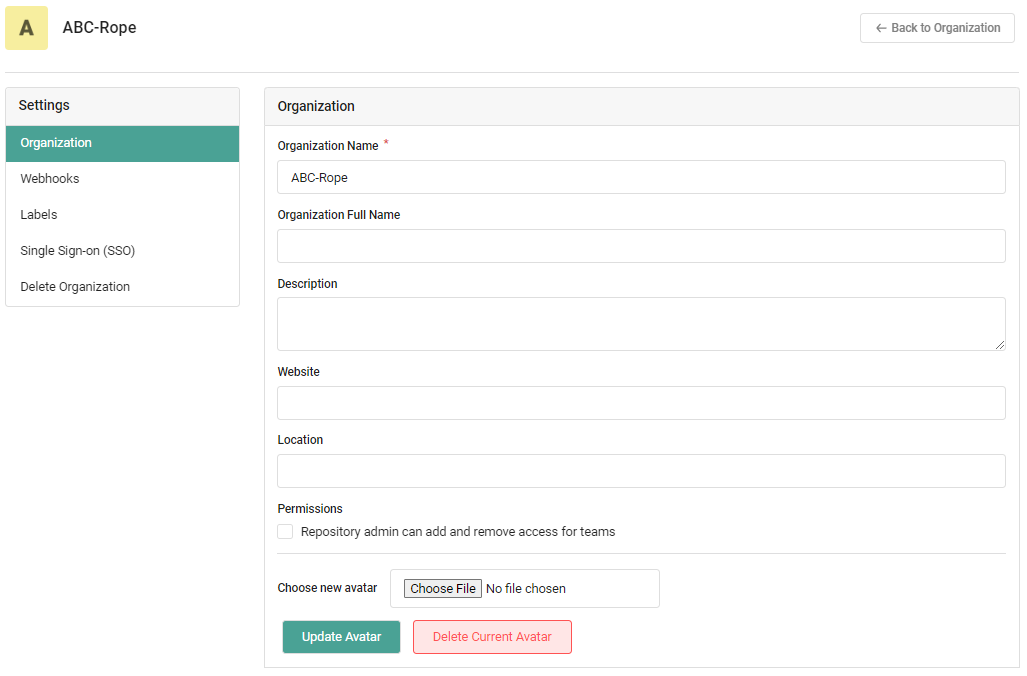Image resolution: width=1027 pixels, height=676 pixels.
Task: Click the 'No file chosen' text
Action: pyautogui.click(x=526, y=589)
